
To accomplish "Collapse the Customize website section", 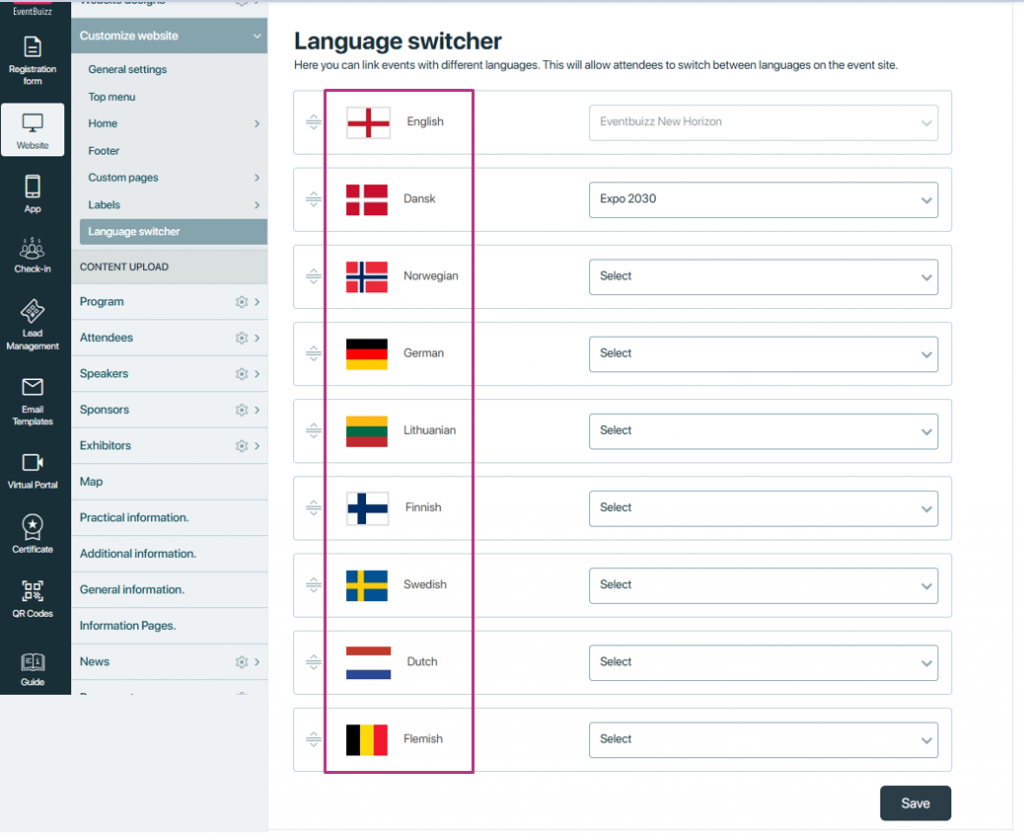I will [x=257, y=36].
